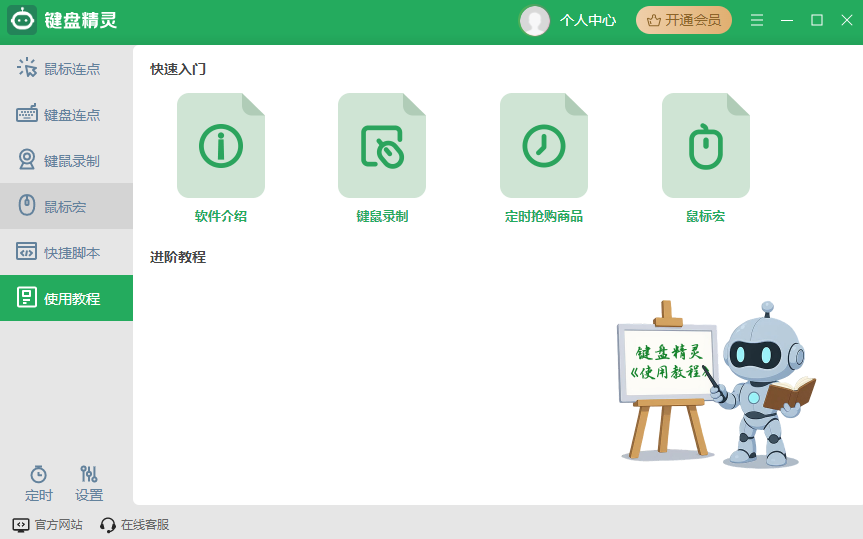Contact 在线客服 support
863x539 pixels.
pyautogui.click(x=134, y=525)
